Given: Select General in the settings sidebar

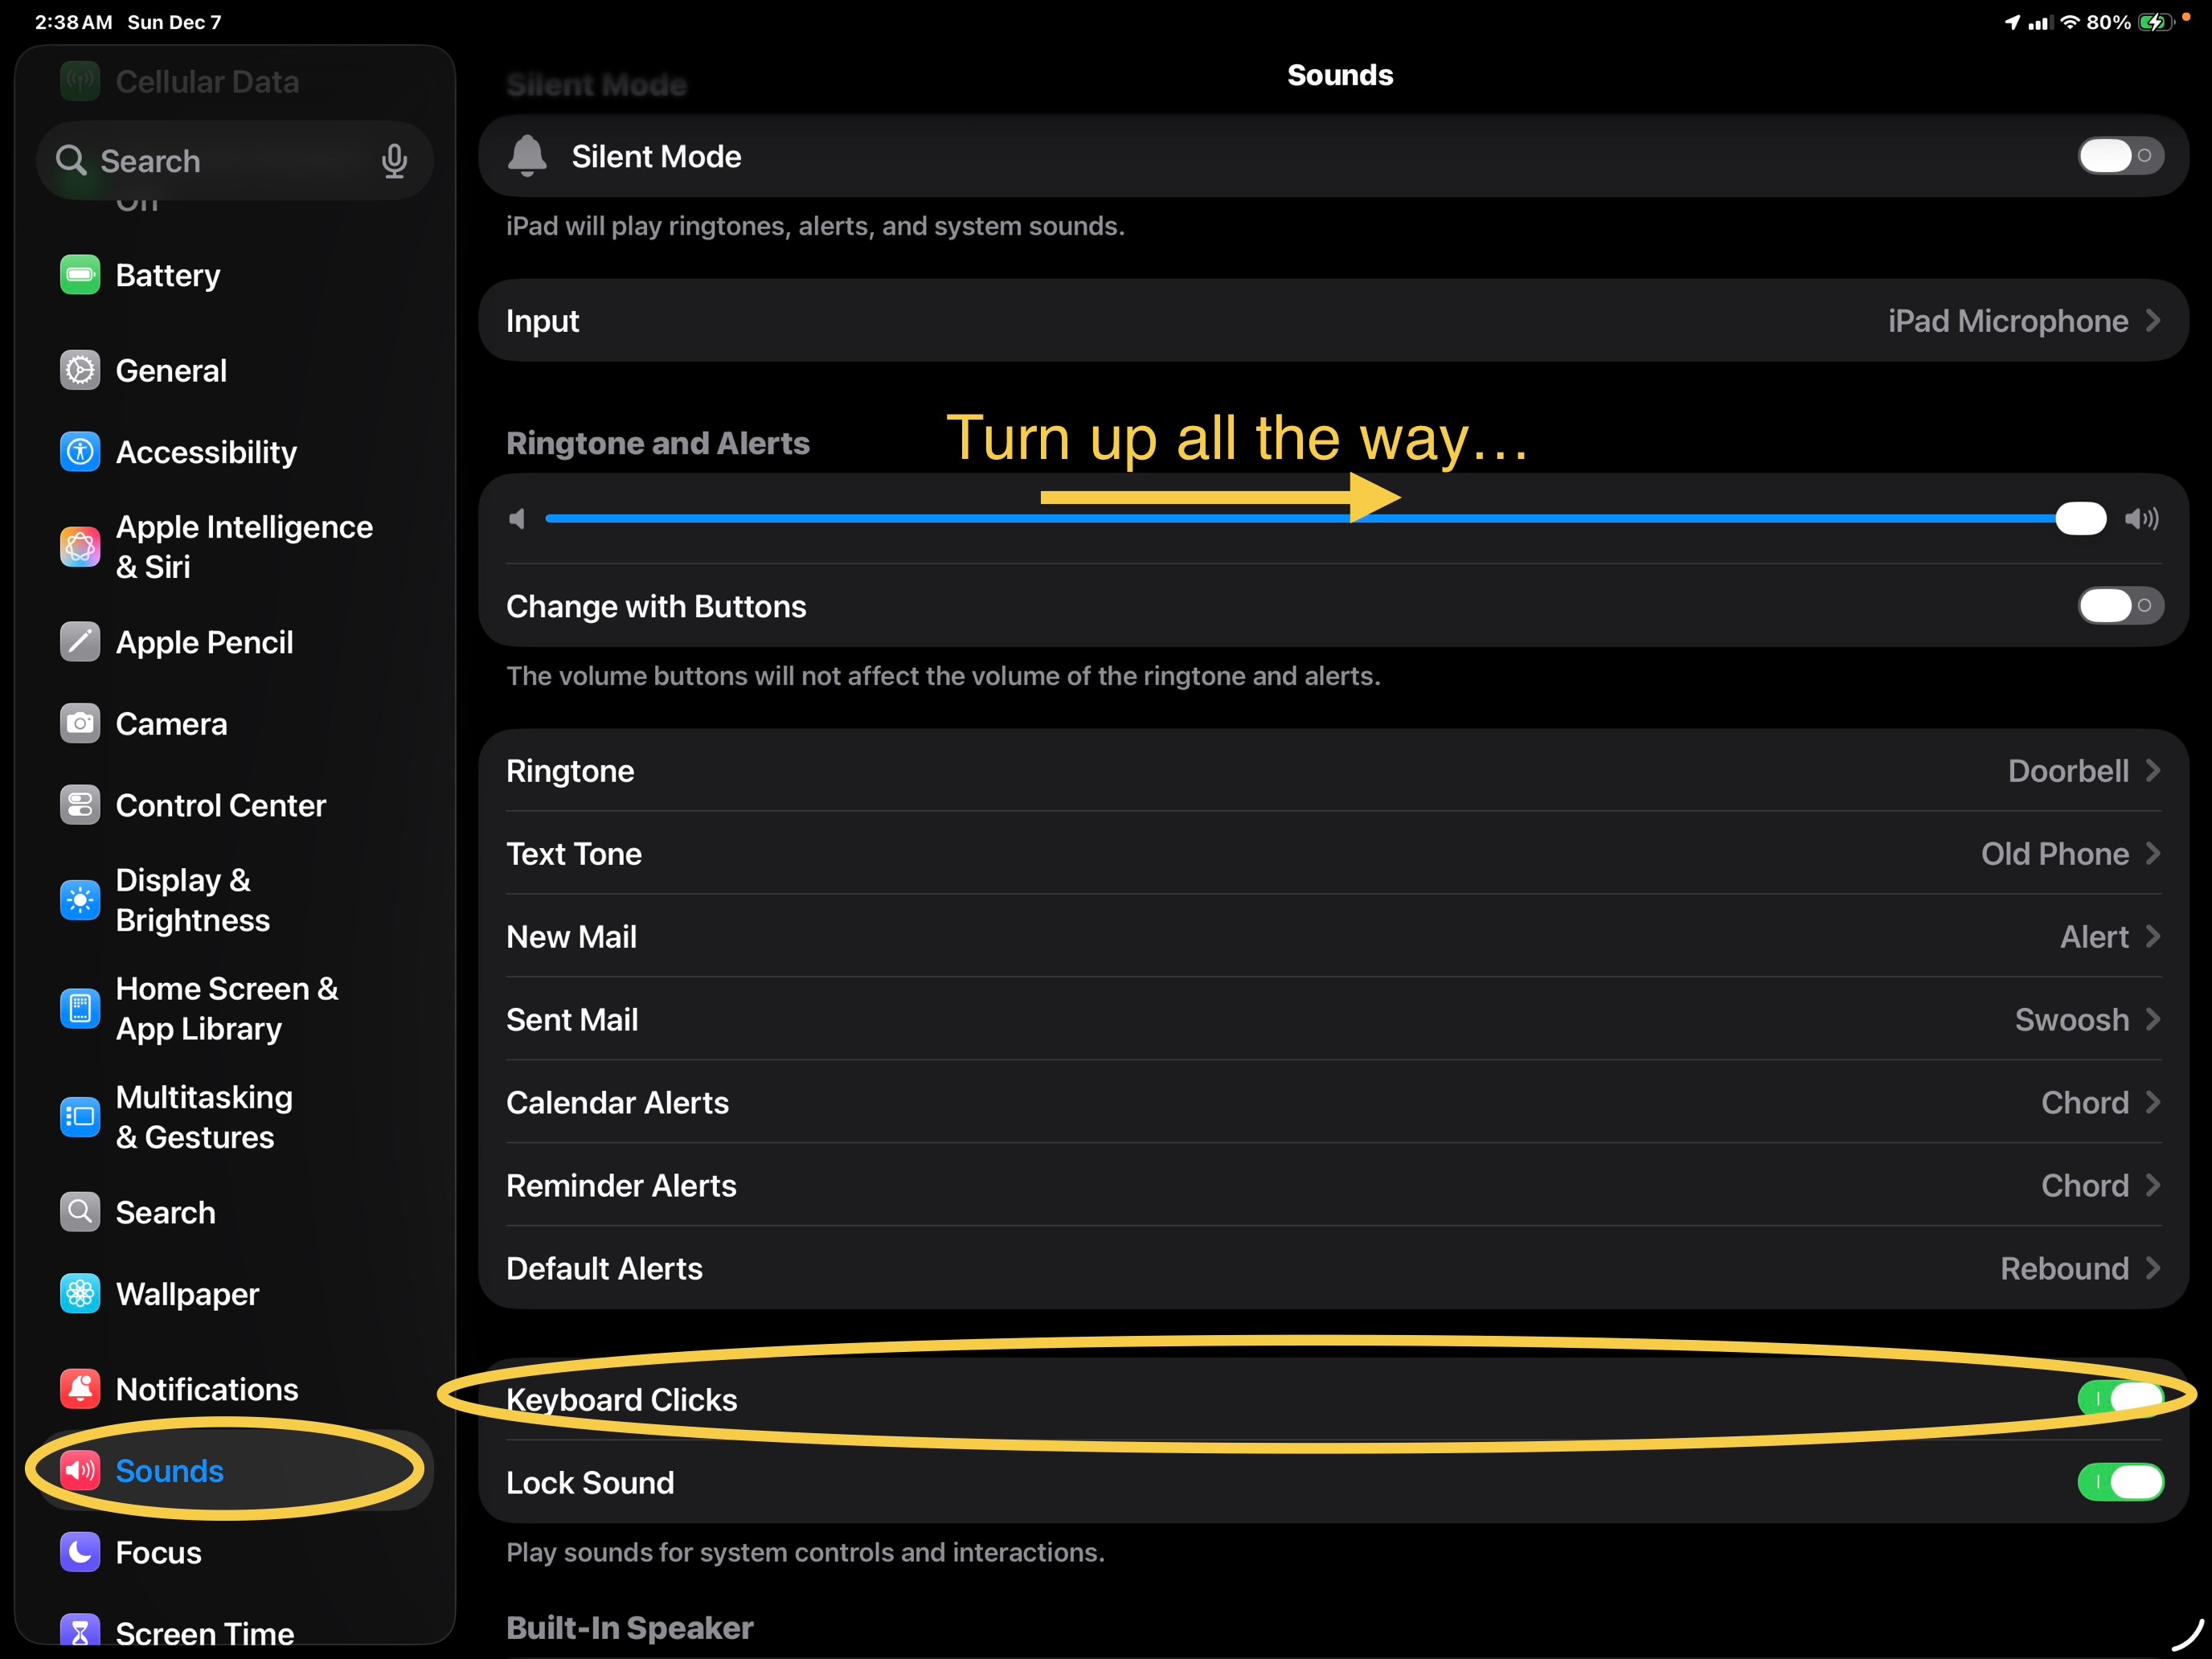Looking at the screenshot, I should [171, 371].
